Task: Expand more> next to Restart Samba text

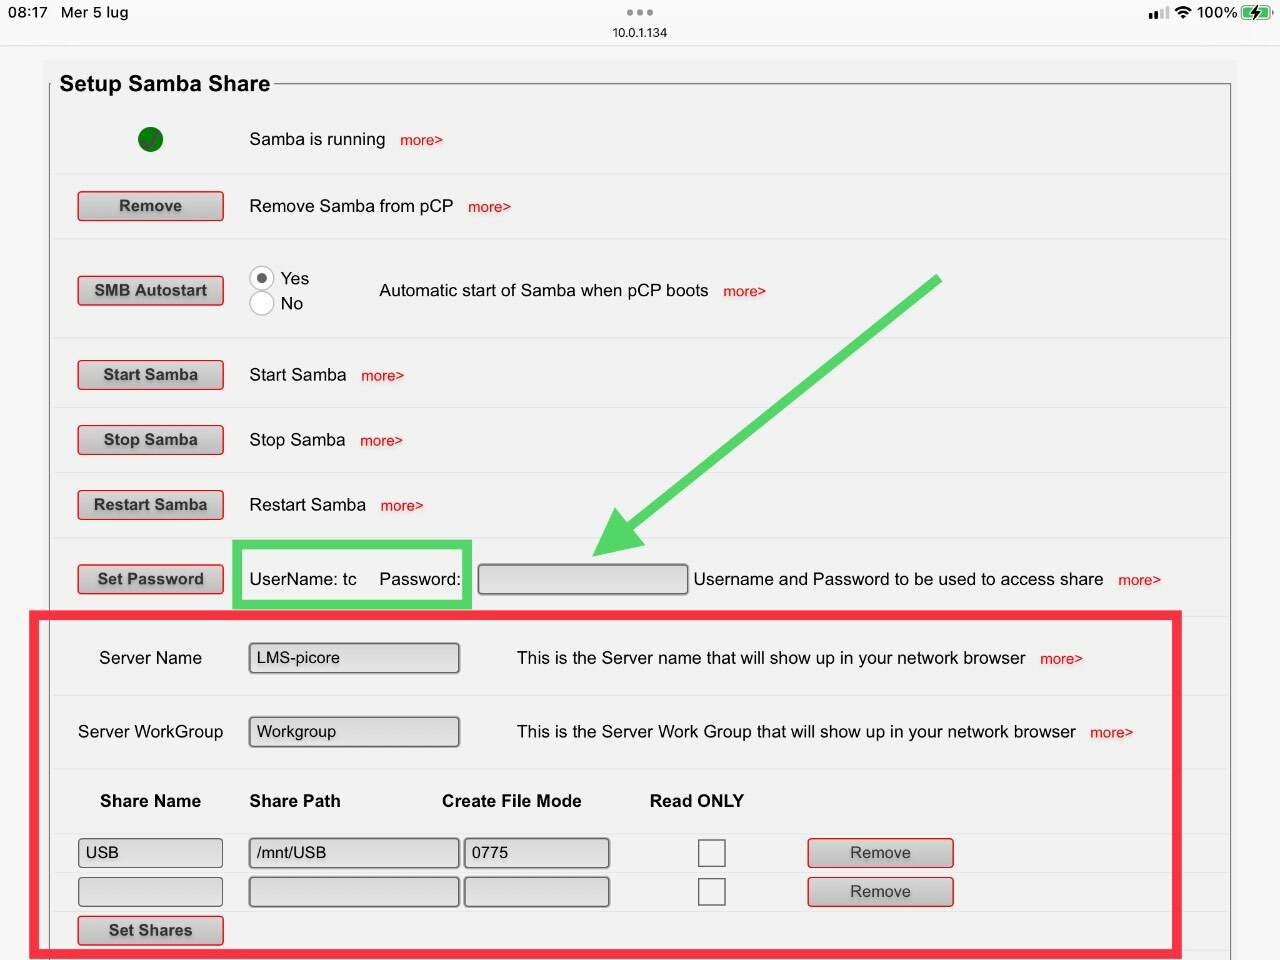Action: (x=402, y=506)
